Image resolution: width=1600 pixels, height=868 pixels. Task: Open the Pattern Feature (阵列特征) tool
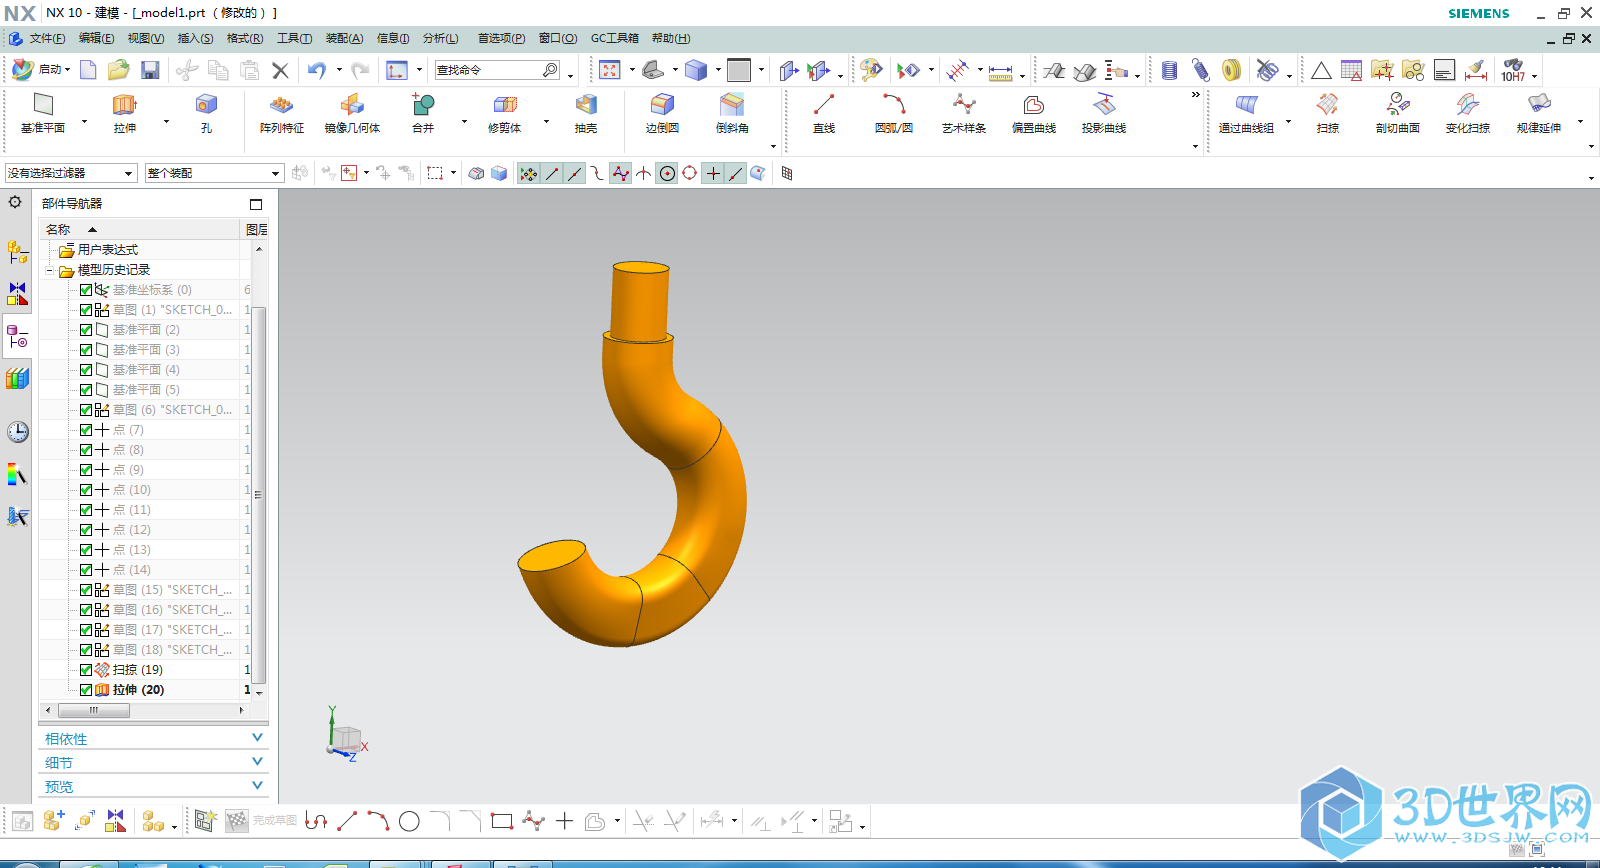pos(282,112)
